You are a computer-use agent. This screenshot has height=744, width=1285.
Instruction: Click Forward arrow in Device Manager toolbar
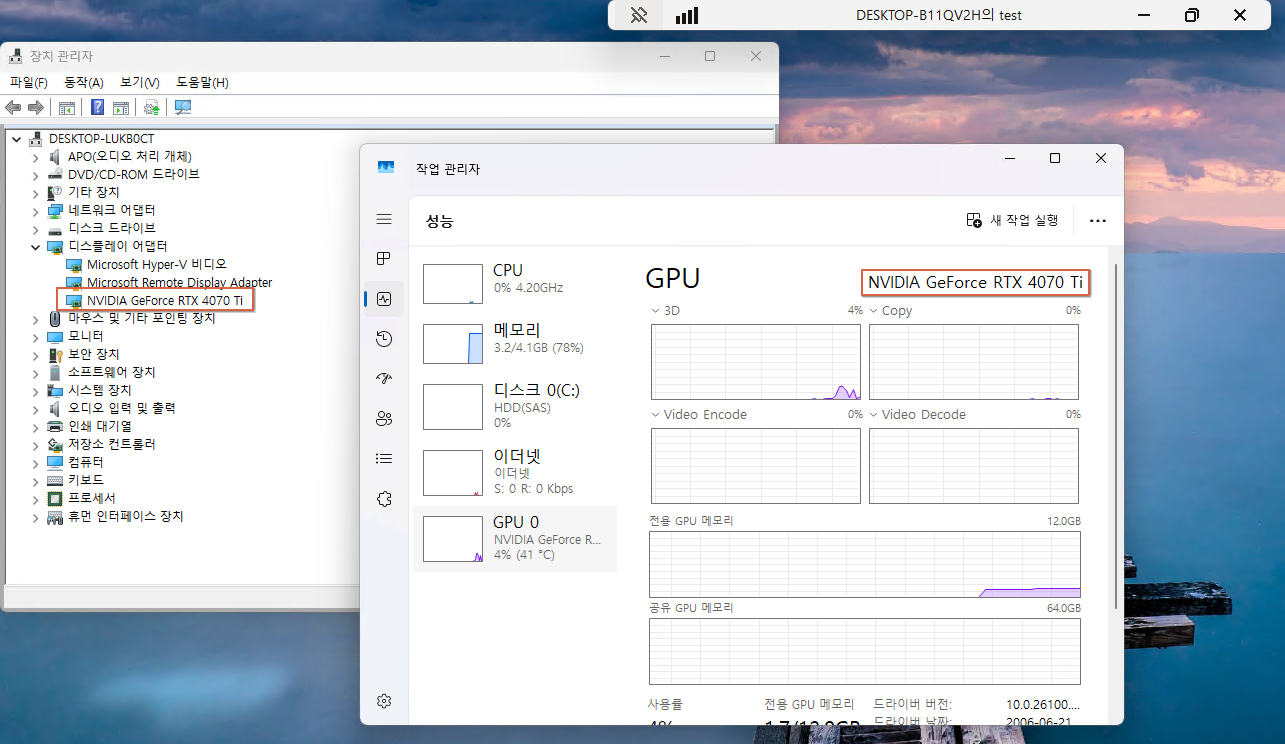coord(36,107)
